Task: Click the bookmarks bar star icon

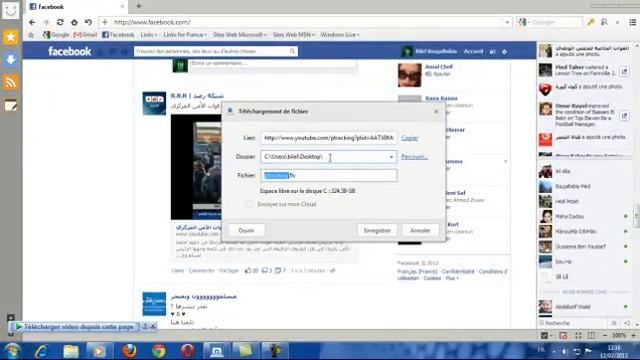Action: click(31, 35)
